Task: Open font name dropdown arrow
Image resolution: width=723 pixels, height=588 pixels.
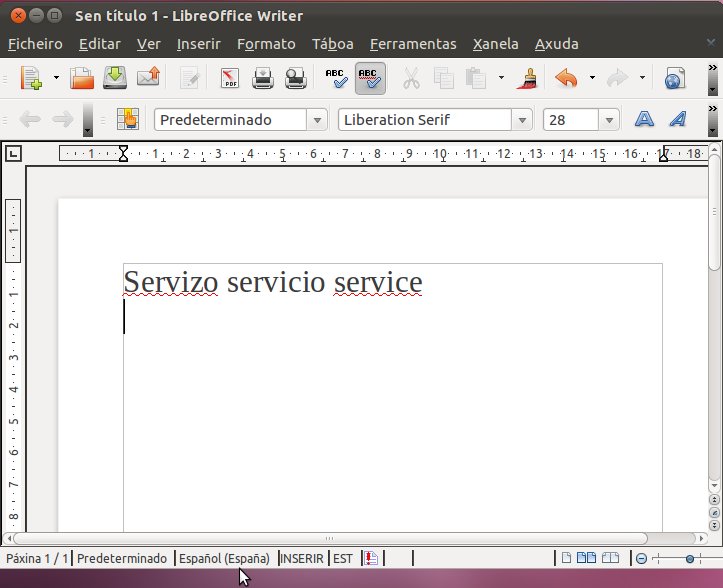Action: pyautogui.click(x=522, y=120)
